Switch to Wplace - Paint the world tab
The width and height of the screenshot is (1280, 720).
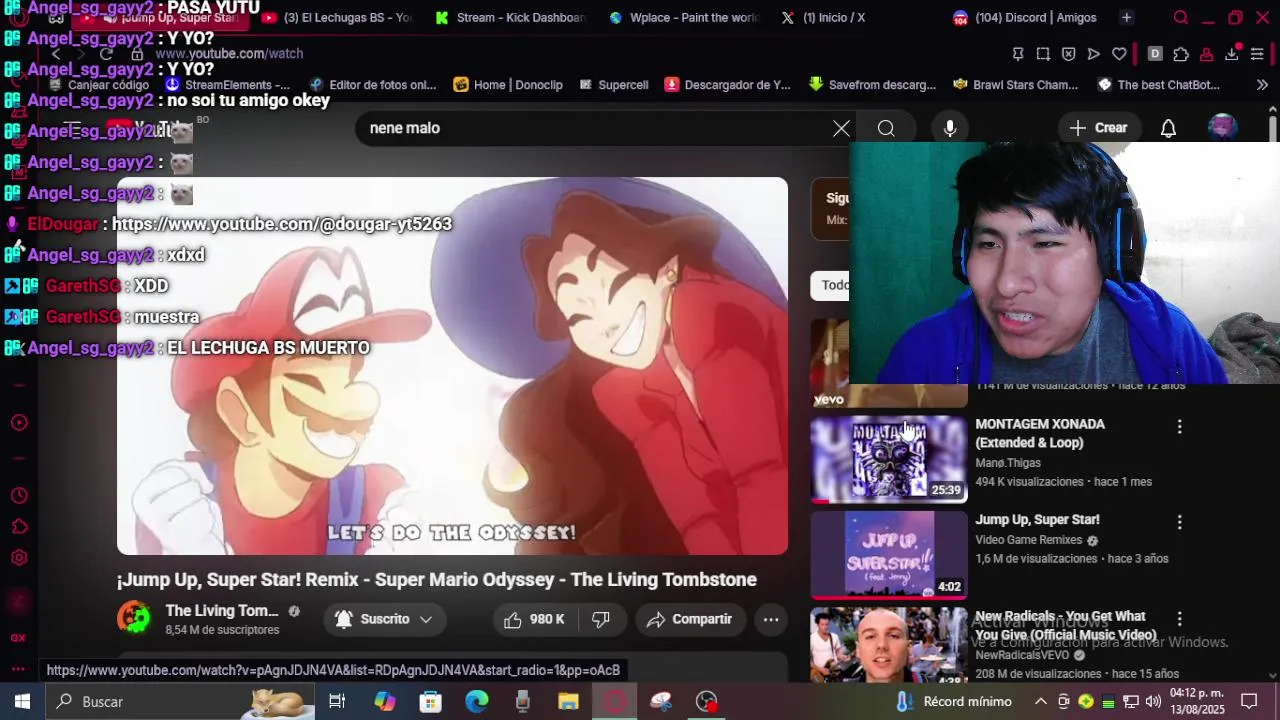pyautogui.click(x=684, y=18)
